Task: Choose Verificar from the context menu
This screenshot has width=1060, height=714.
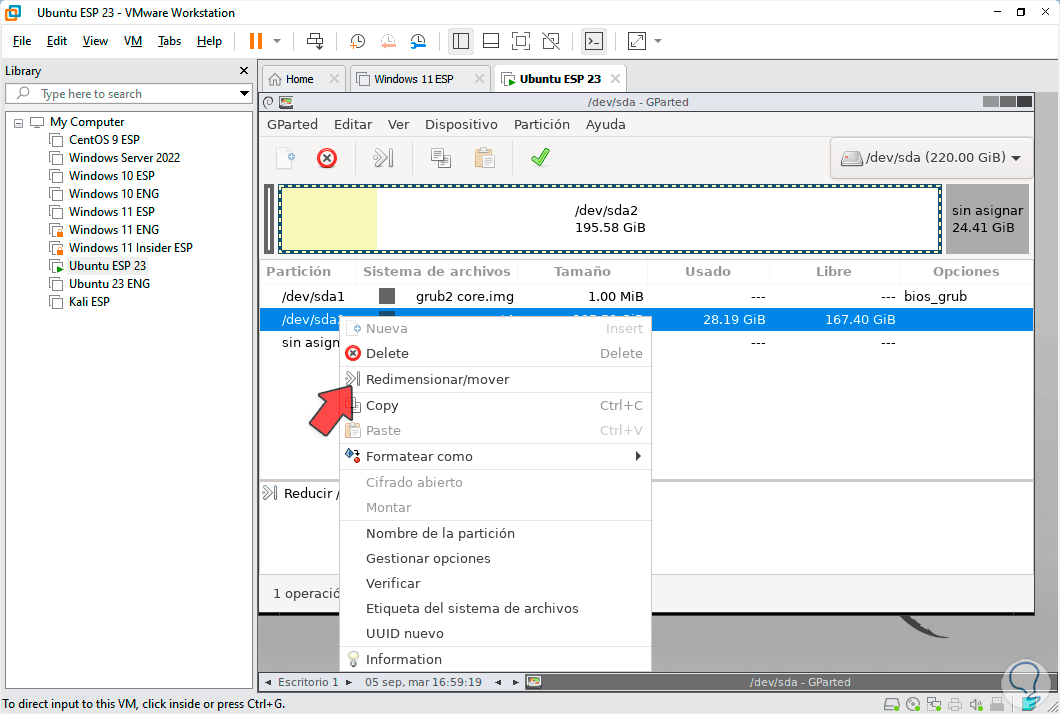Action: coord(495,584)
